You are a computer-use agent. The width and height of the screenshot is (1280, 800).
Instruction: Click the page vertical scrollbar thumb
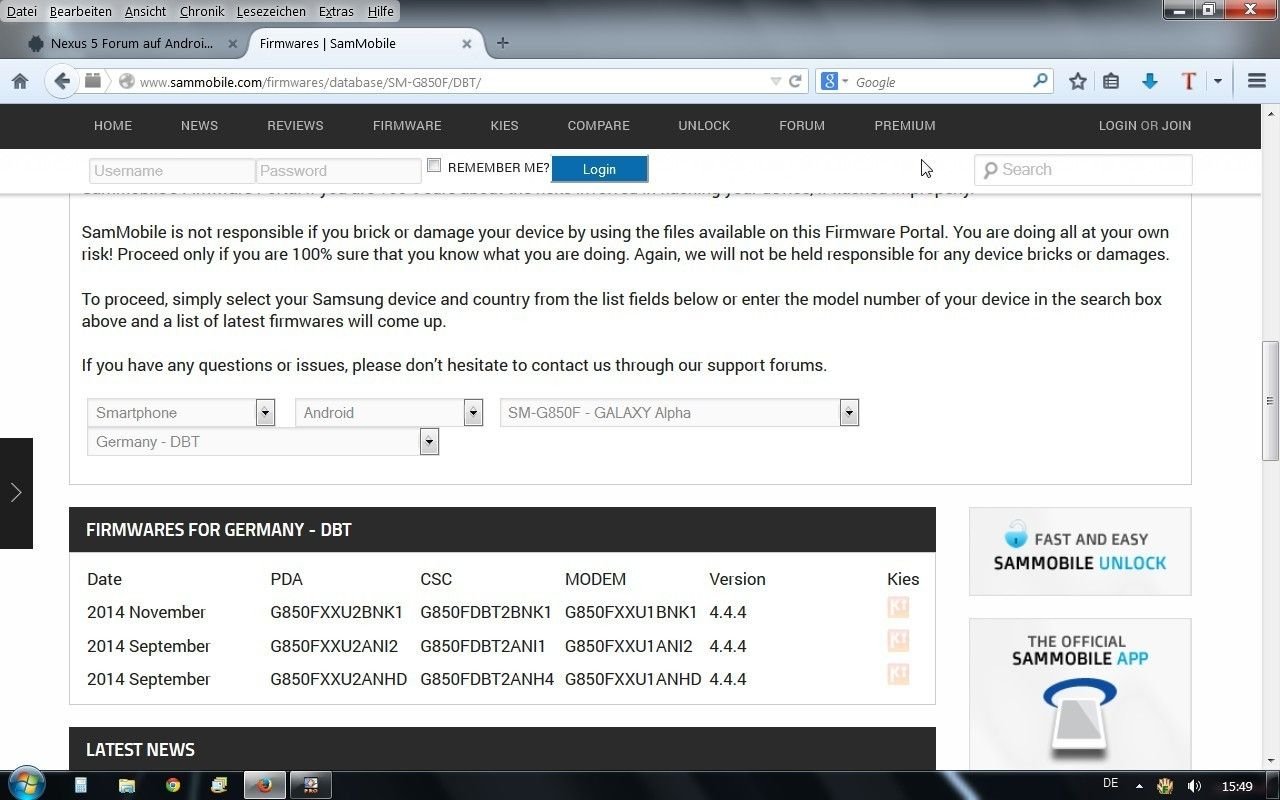(1270, 400)
